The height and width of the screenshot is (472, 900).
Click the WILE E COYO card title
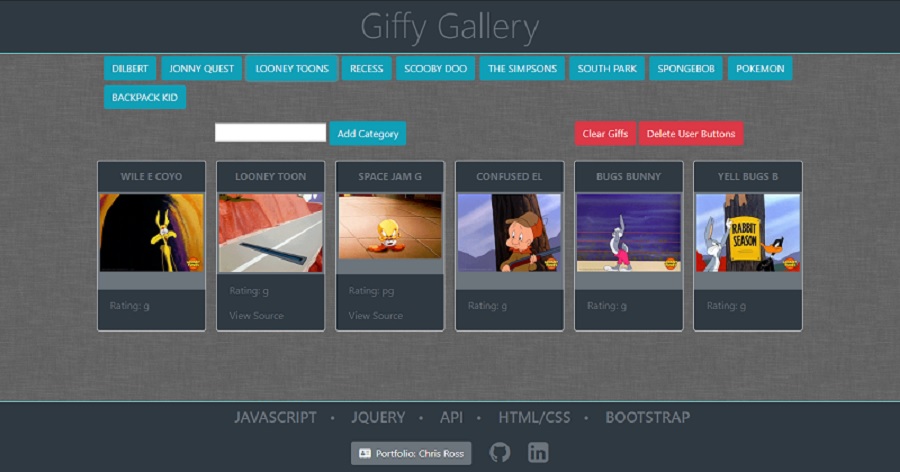click(152, 176)
